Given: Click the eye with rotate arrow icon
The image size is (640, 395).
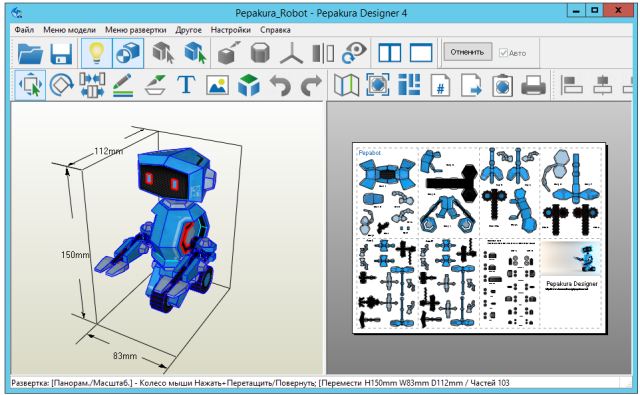Looking at the screenshot, I should (354, 53).
